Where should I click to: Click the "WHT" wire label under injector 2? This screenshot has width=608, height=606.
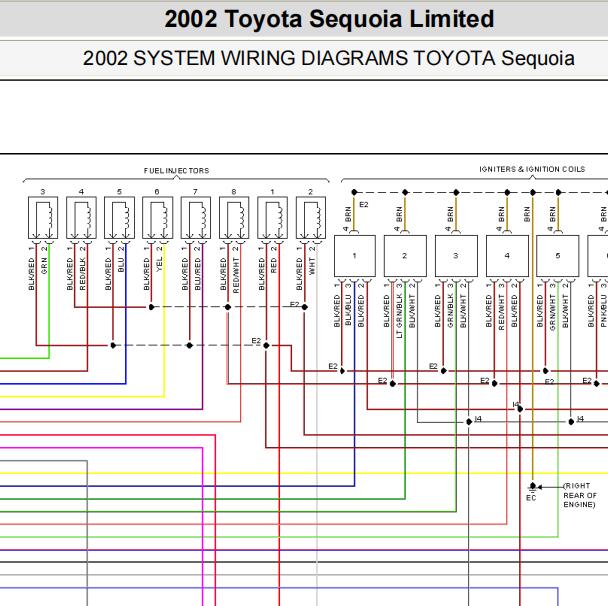click(x=312, y=266)
